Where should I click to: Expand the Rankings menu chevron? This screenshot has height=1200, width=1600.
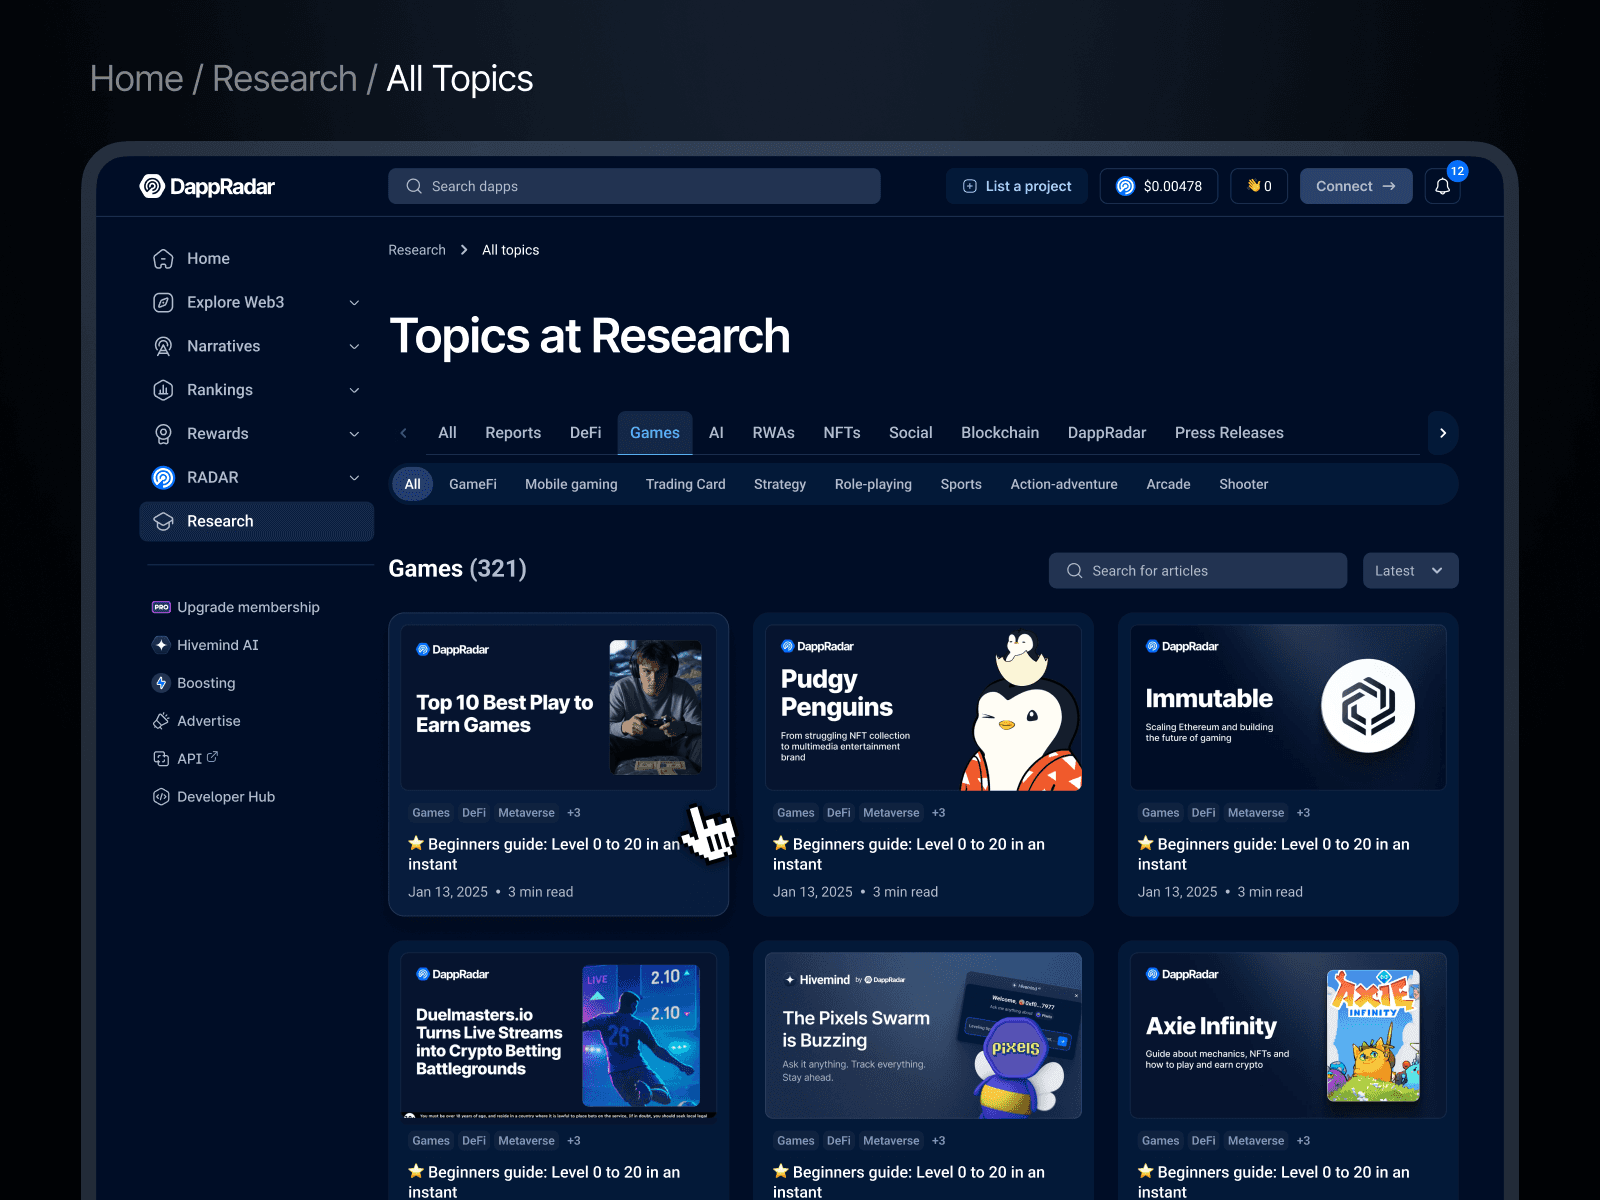tap(354, 390)
